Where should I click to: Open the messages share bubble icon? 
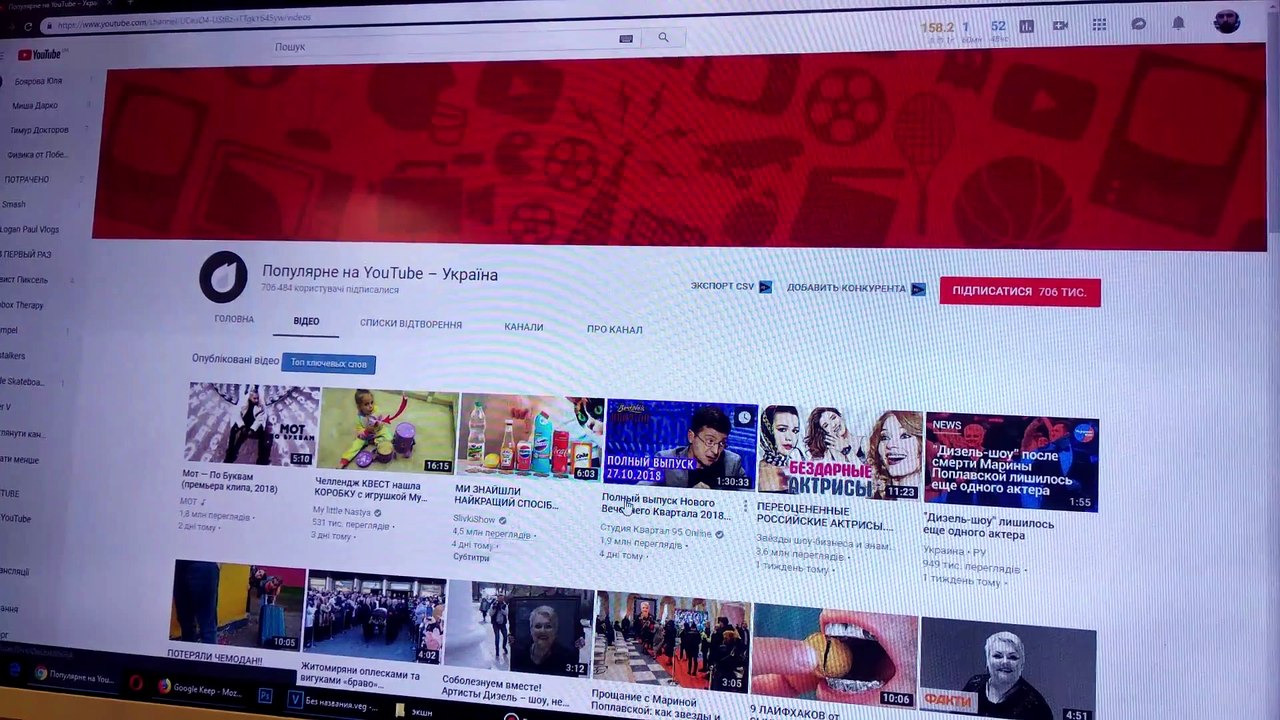click(1138, 24)
